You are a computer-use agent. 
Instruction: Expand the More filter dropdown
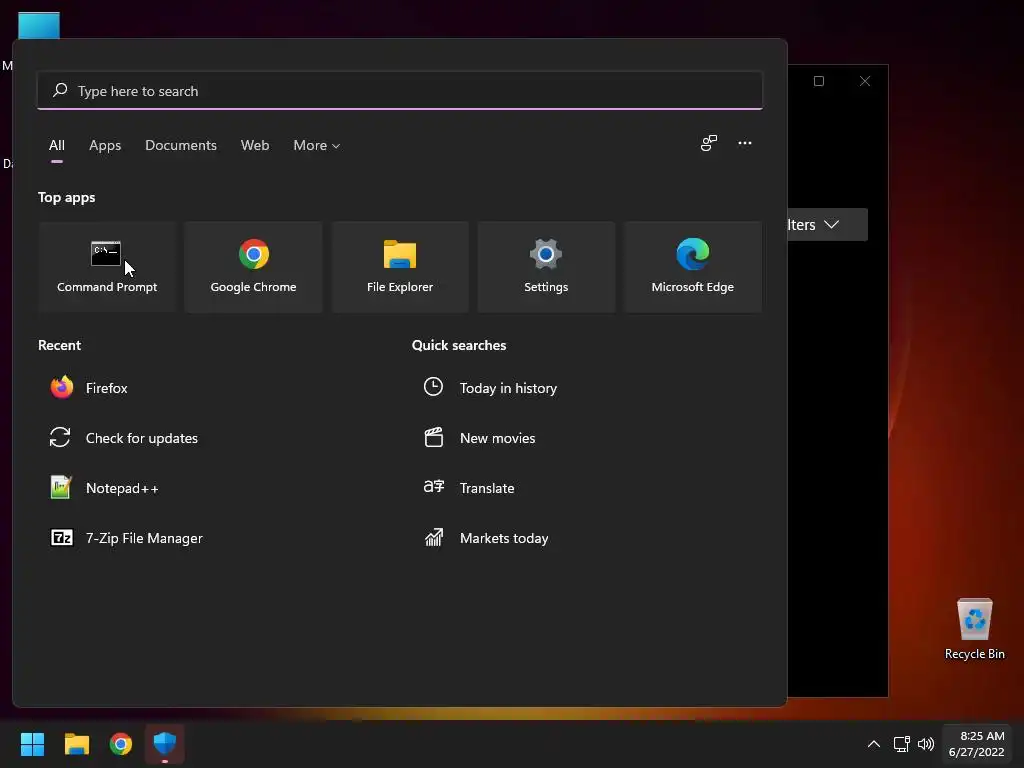pos(317,146)
